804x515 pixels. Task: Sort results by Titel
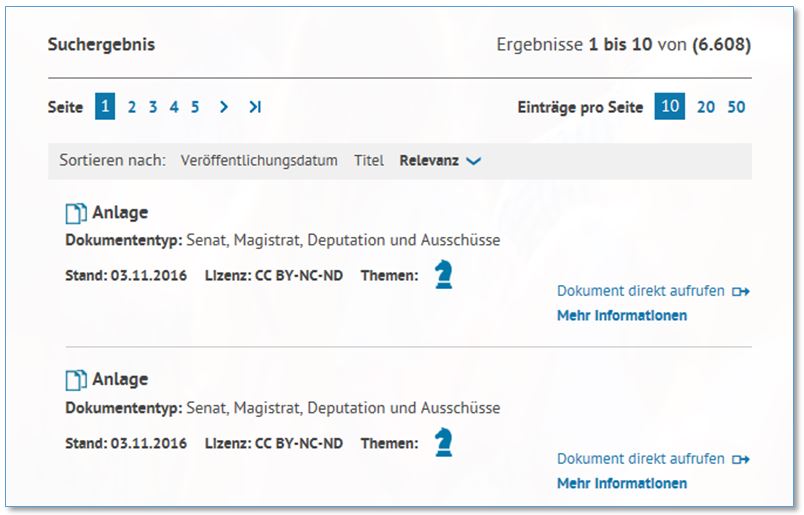(368, 160)
